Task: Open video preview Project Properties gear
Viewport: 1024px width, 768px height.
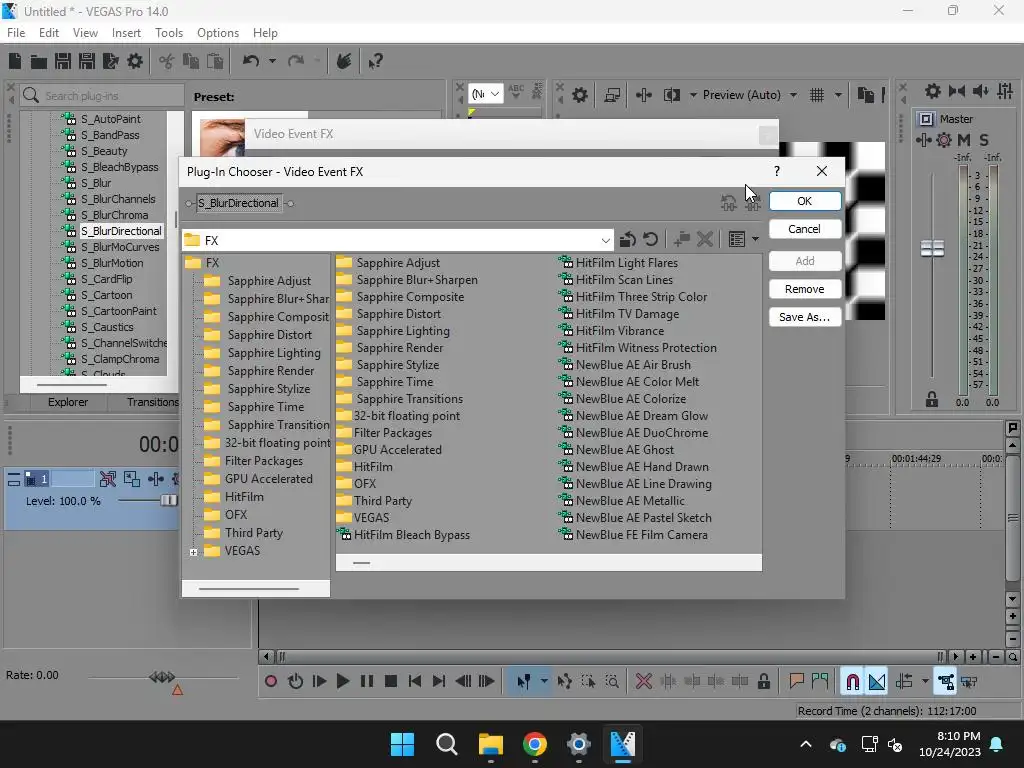Action: click(579, 95)
